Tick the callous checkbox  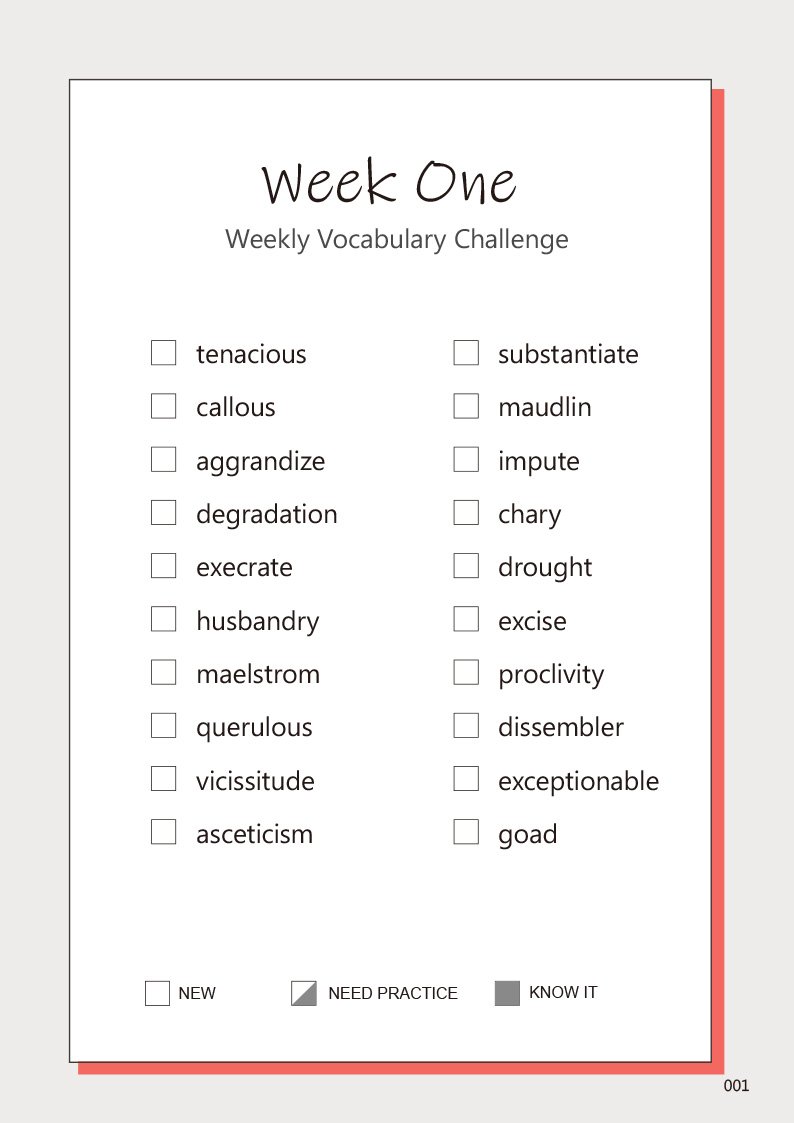pyautogui.click(x=164, y=406)
